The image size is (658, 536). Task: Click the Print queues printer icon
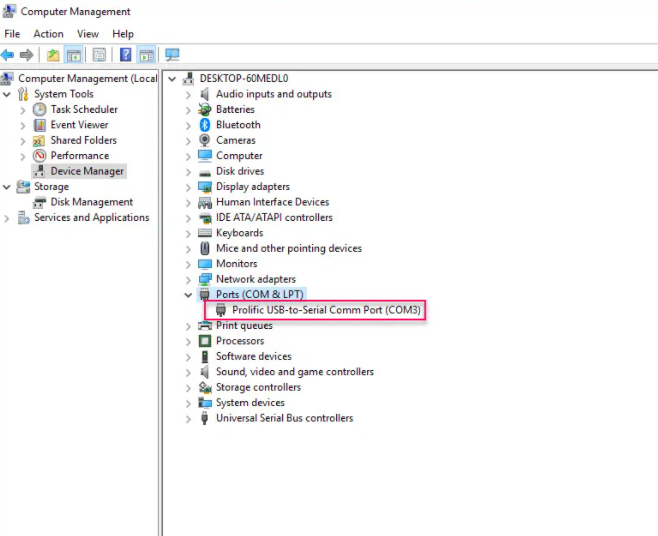pos(205,325)
